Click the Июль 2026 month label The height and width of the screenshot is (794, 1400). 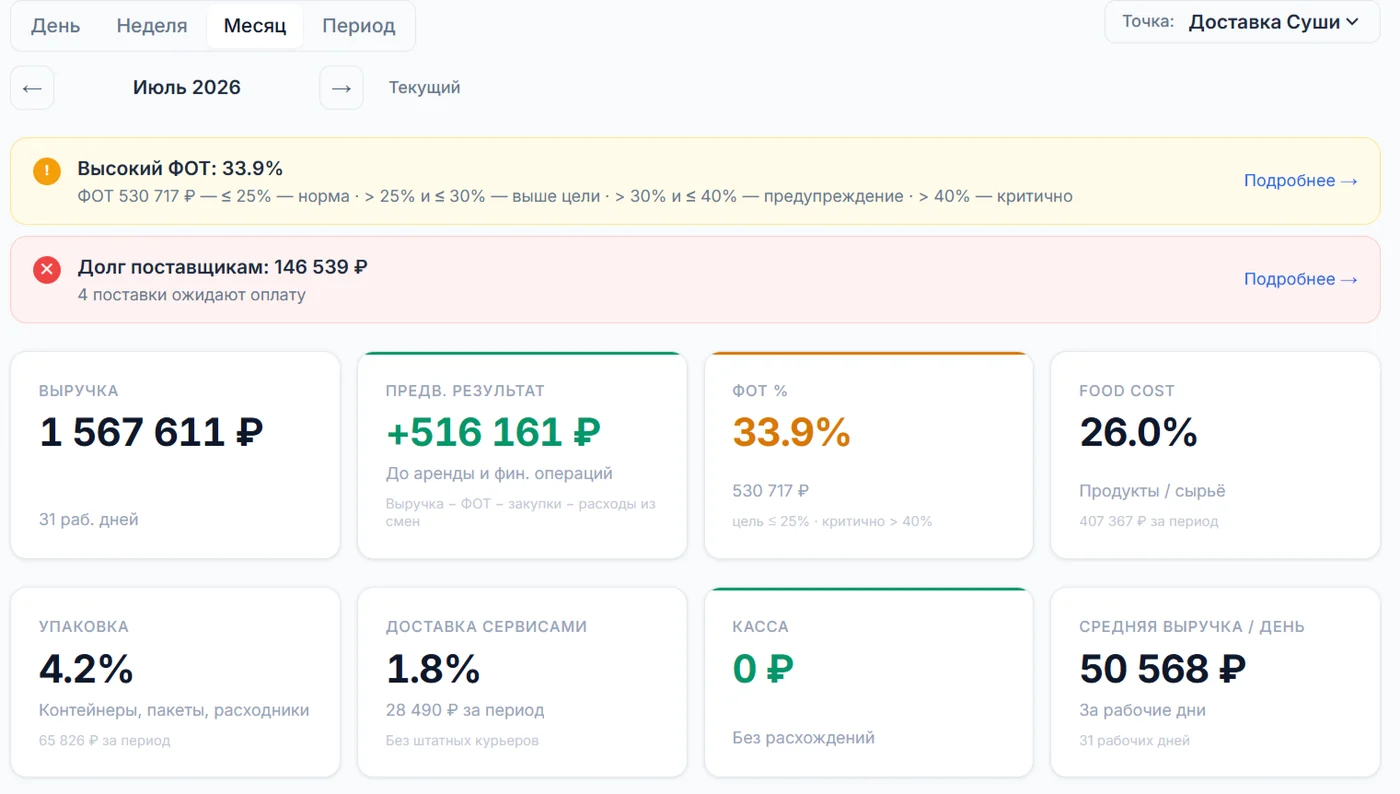(x=187, y=88)
